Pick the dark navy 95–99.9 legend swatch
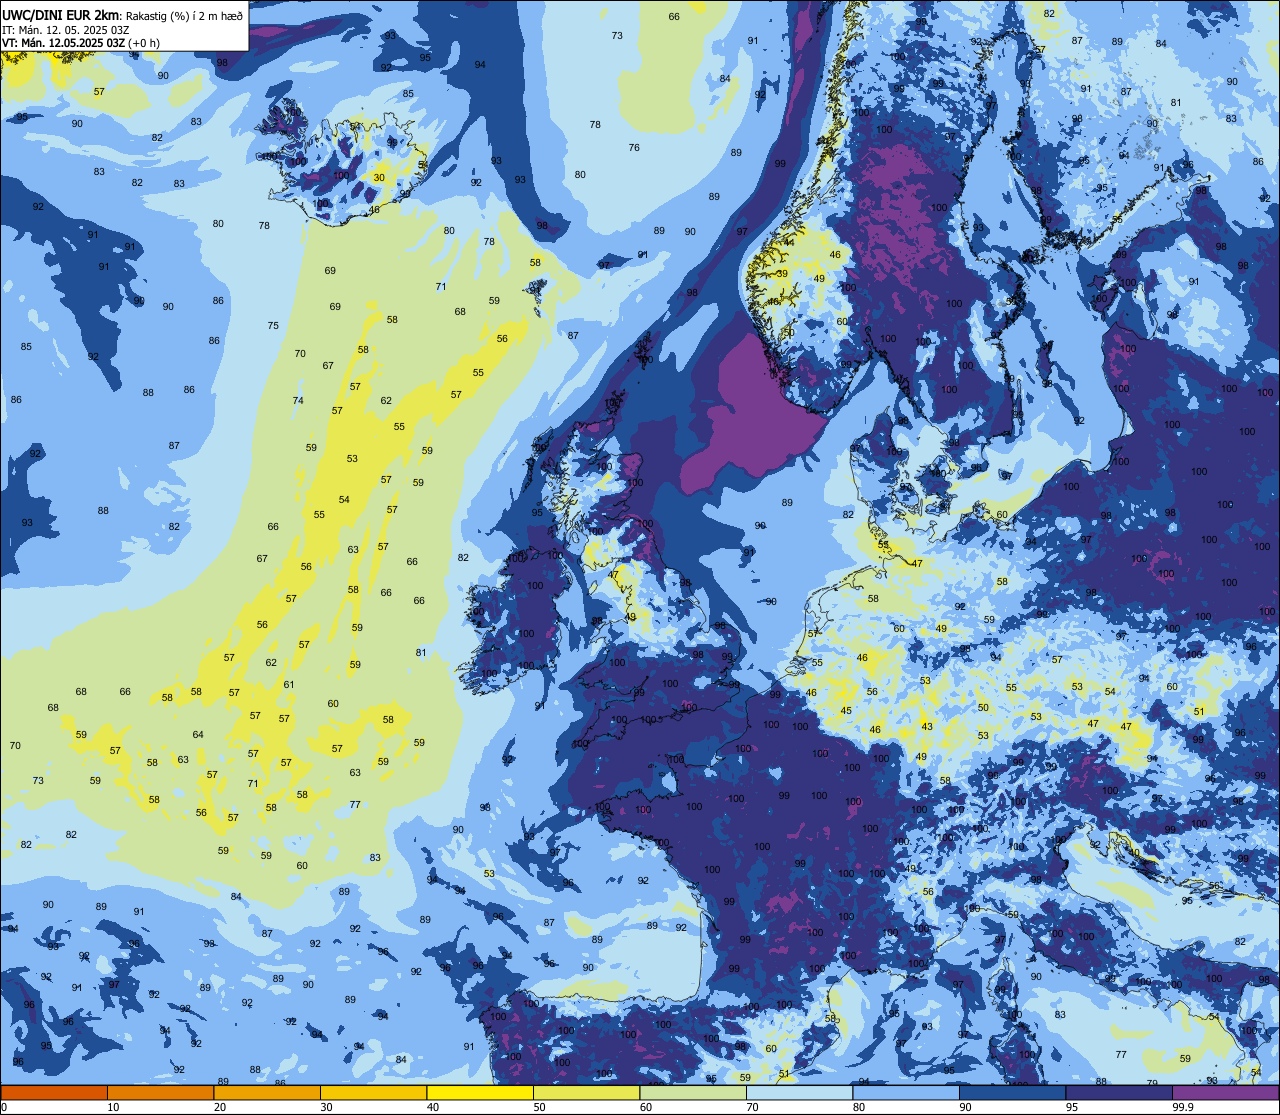Image resolution: width=1280 pixels, height=1115 pixels. tap(1119, 1092)
